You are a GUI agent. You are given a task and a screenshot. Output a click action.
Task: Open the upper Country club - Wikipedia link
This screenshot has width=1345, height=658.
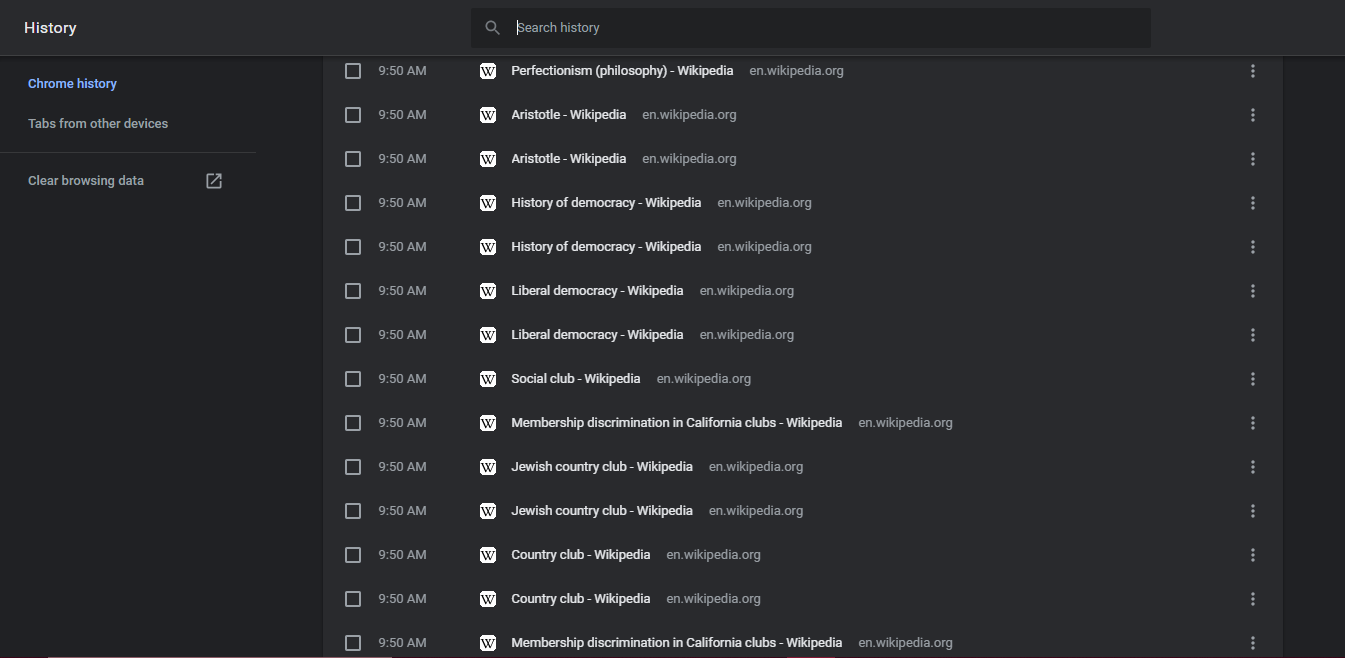coord(581,555)
